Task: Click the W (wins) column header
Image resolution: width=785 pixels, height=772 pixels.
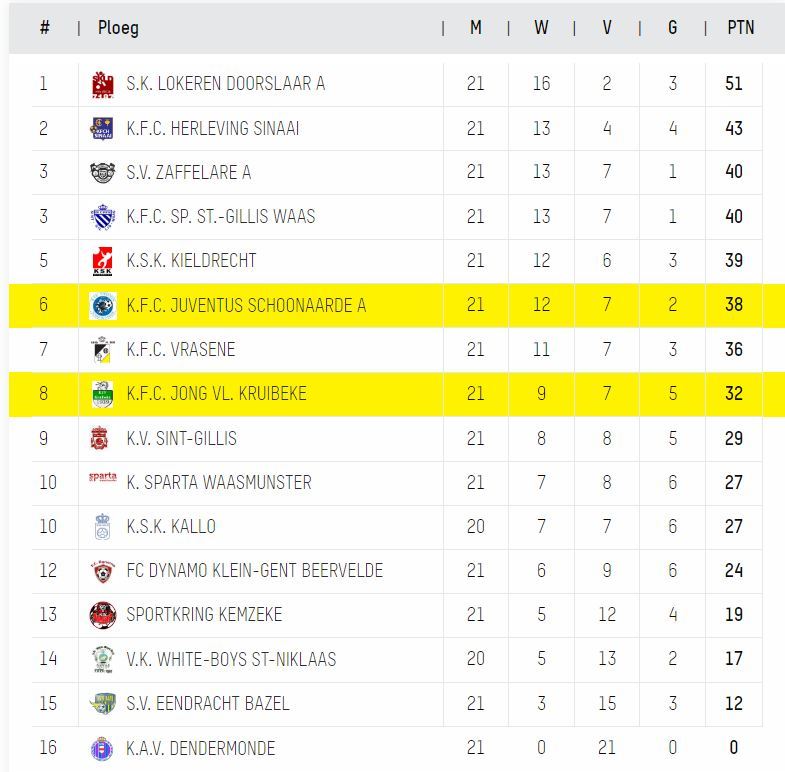Action: pos(541,28)
